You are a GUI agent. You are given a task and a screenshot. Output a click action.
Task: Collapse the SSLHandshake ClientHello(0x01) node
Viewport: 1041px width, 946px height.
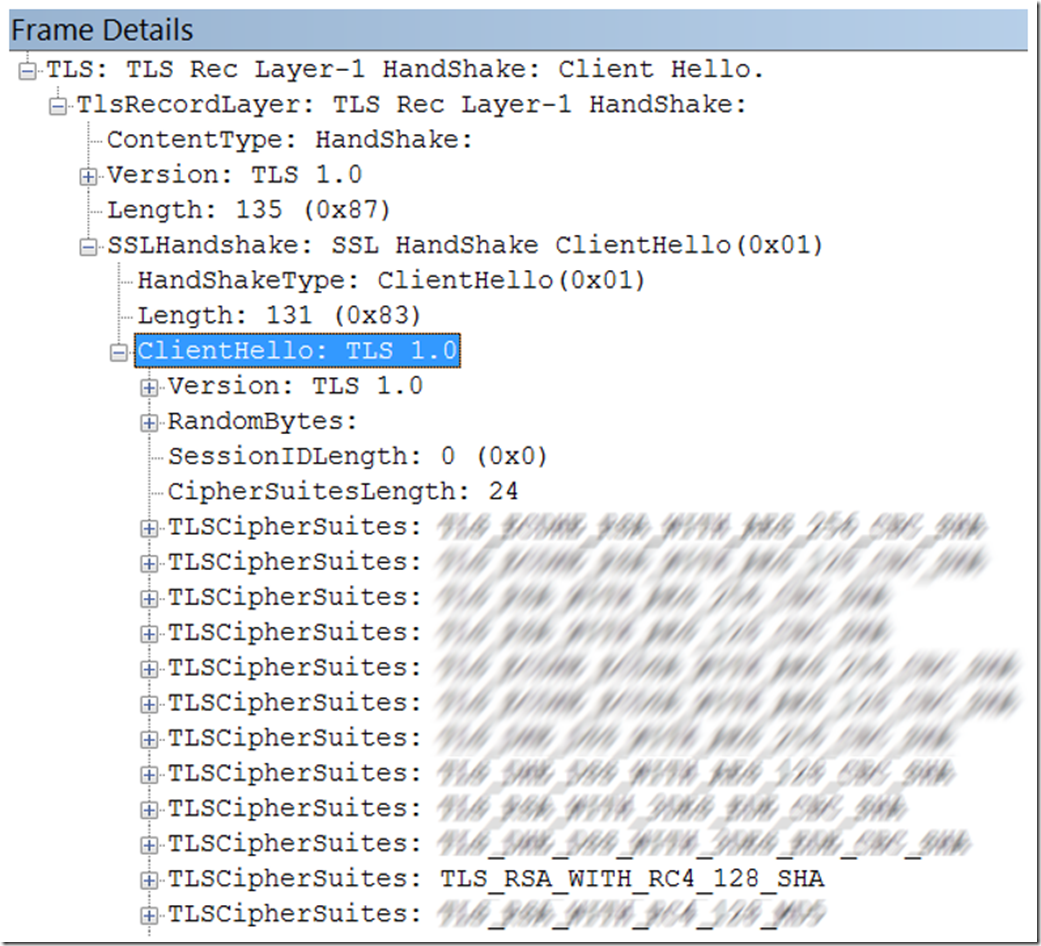coord(88,246)
